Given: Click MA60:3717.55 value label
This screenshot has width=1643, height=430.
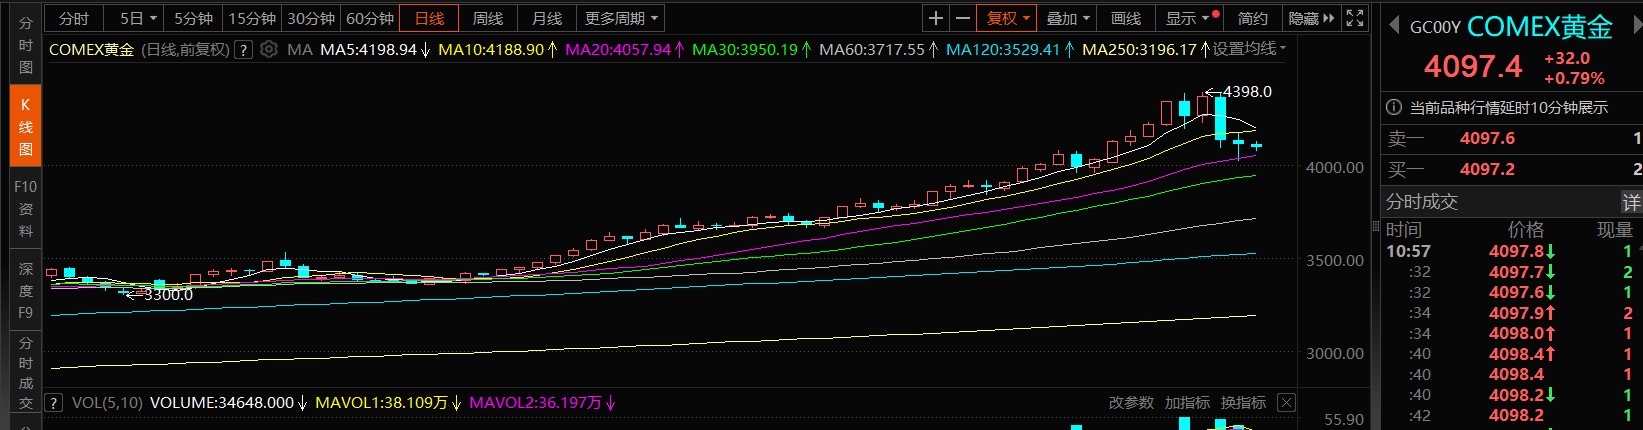Looking at the screenshot, I should pos(872,49).
